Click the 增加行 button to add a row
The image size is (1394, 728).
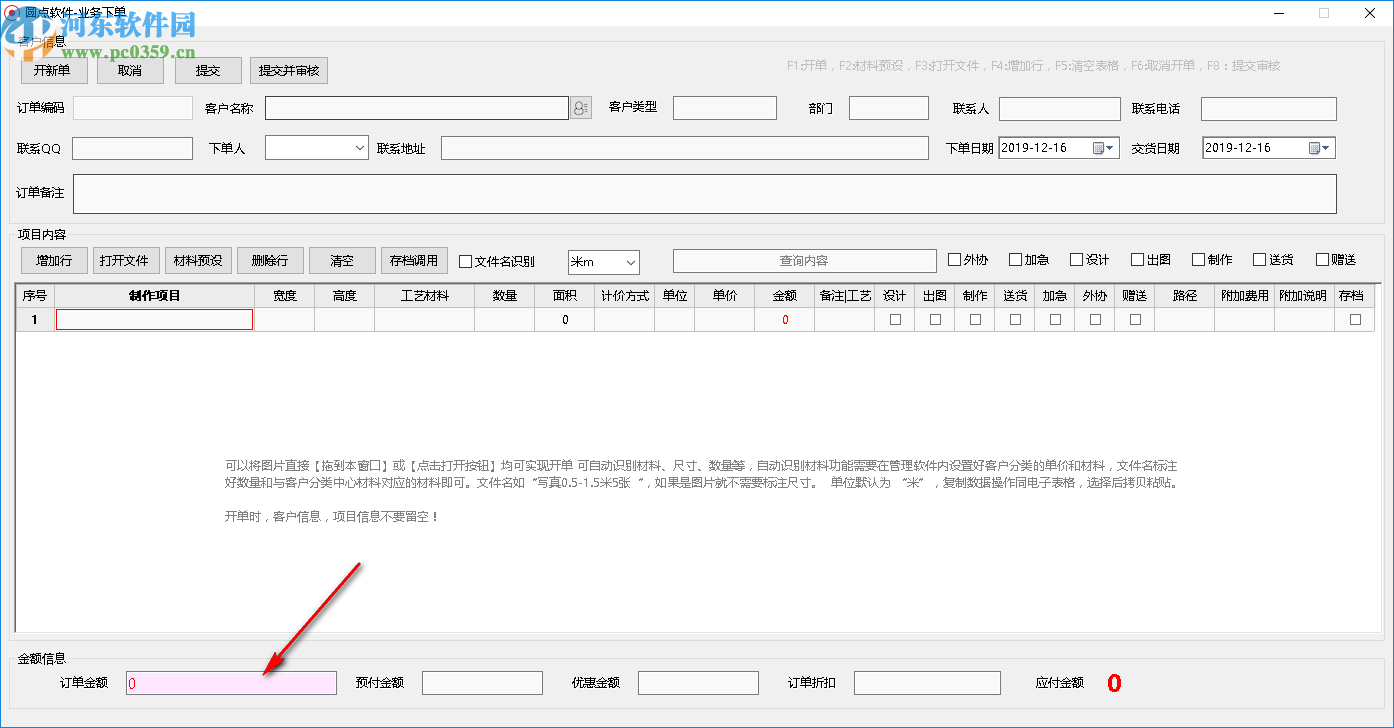(x=53, y=260)
